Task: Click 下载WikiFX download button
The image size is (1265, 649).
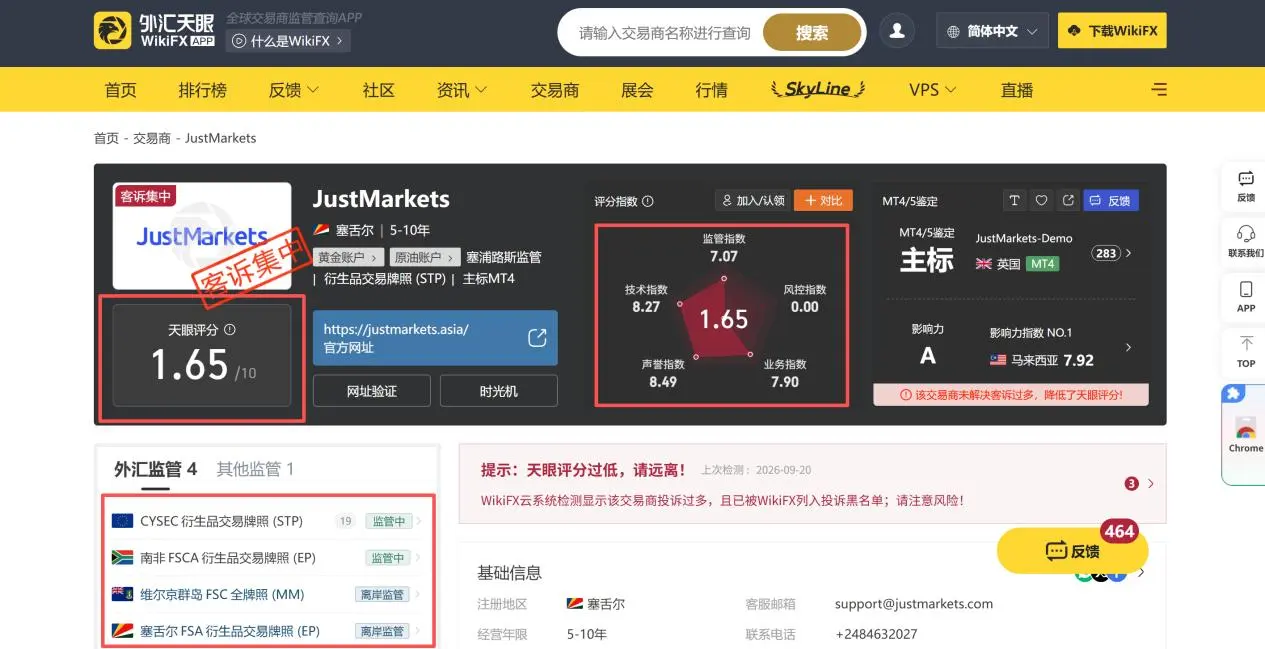Action: tap(1112, 31)
